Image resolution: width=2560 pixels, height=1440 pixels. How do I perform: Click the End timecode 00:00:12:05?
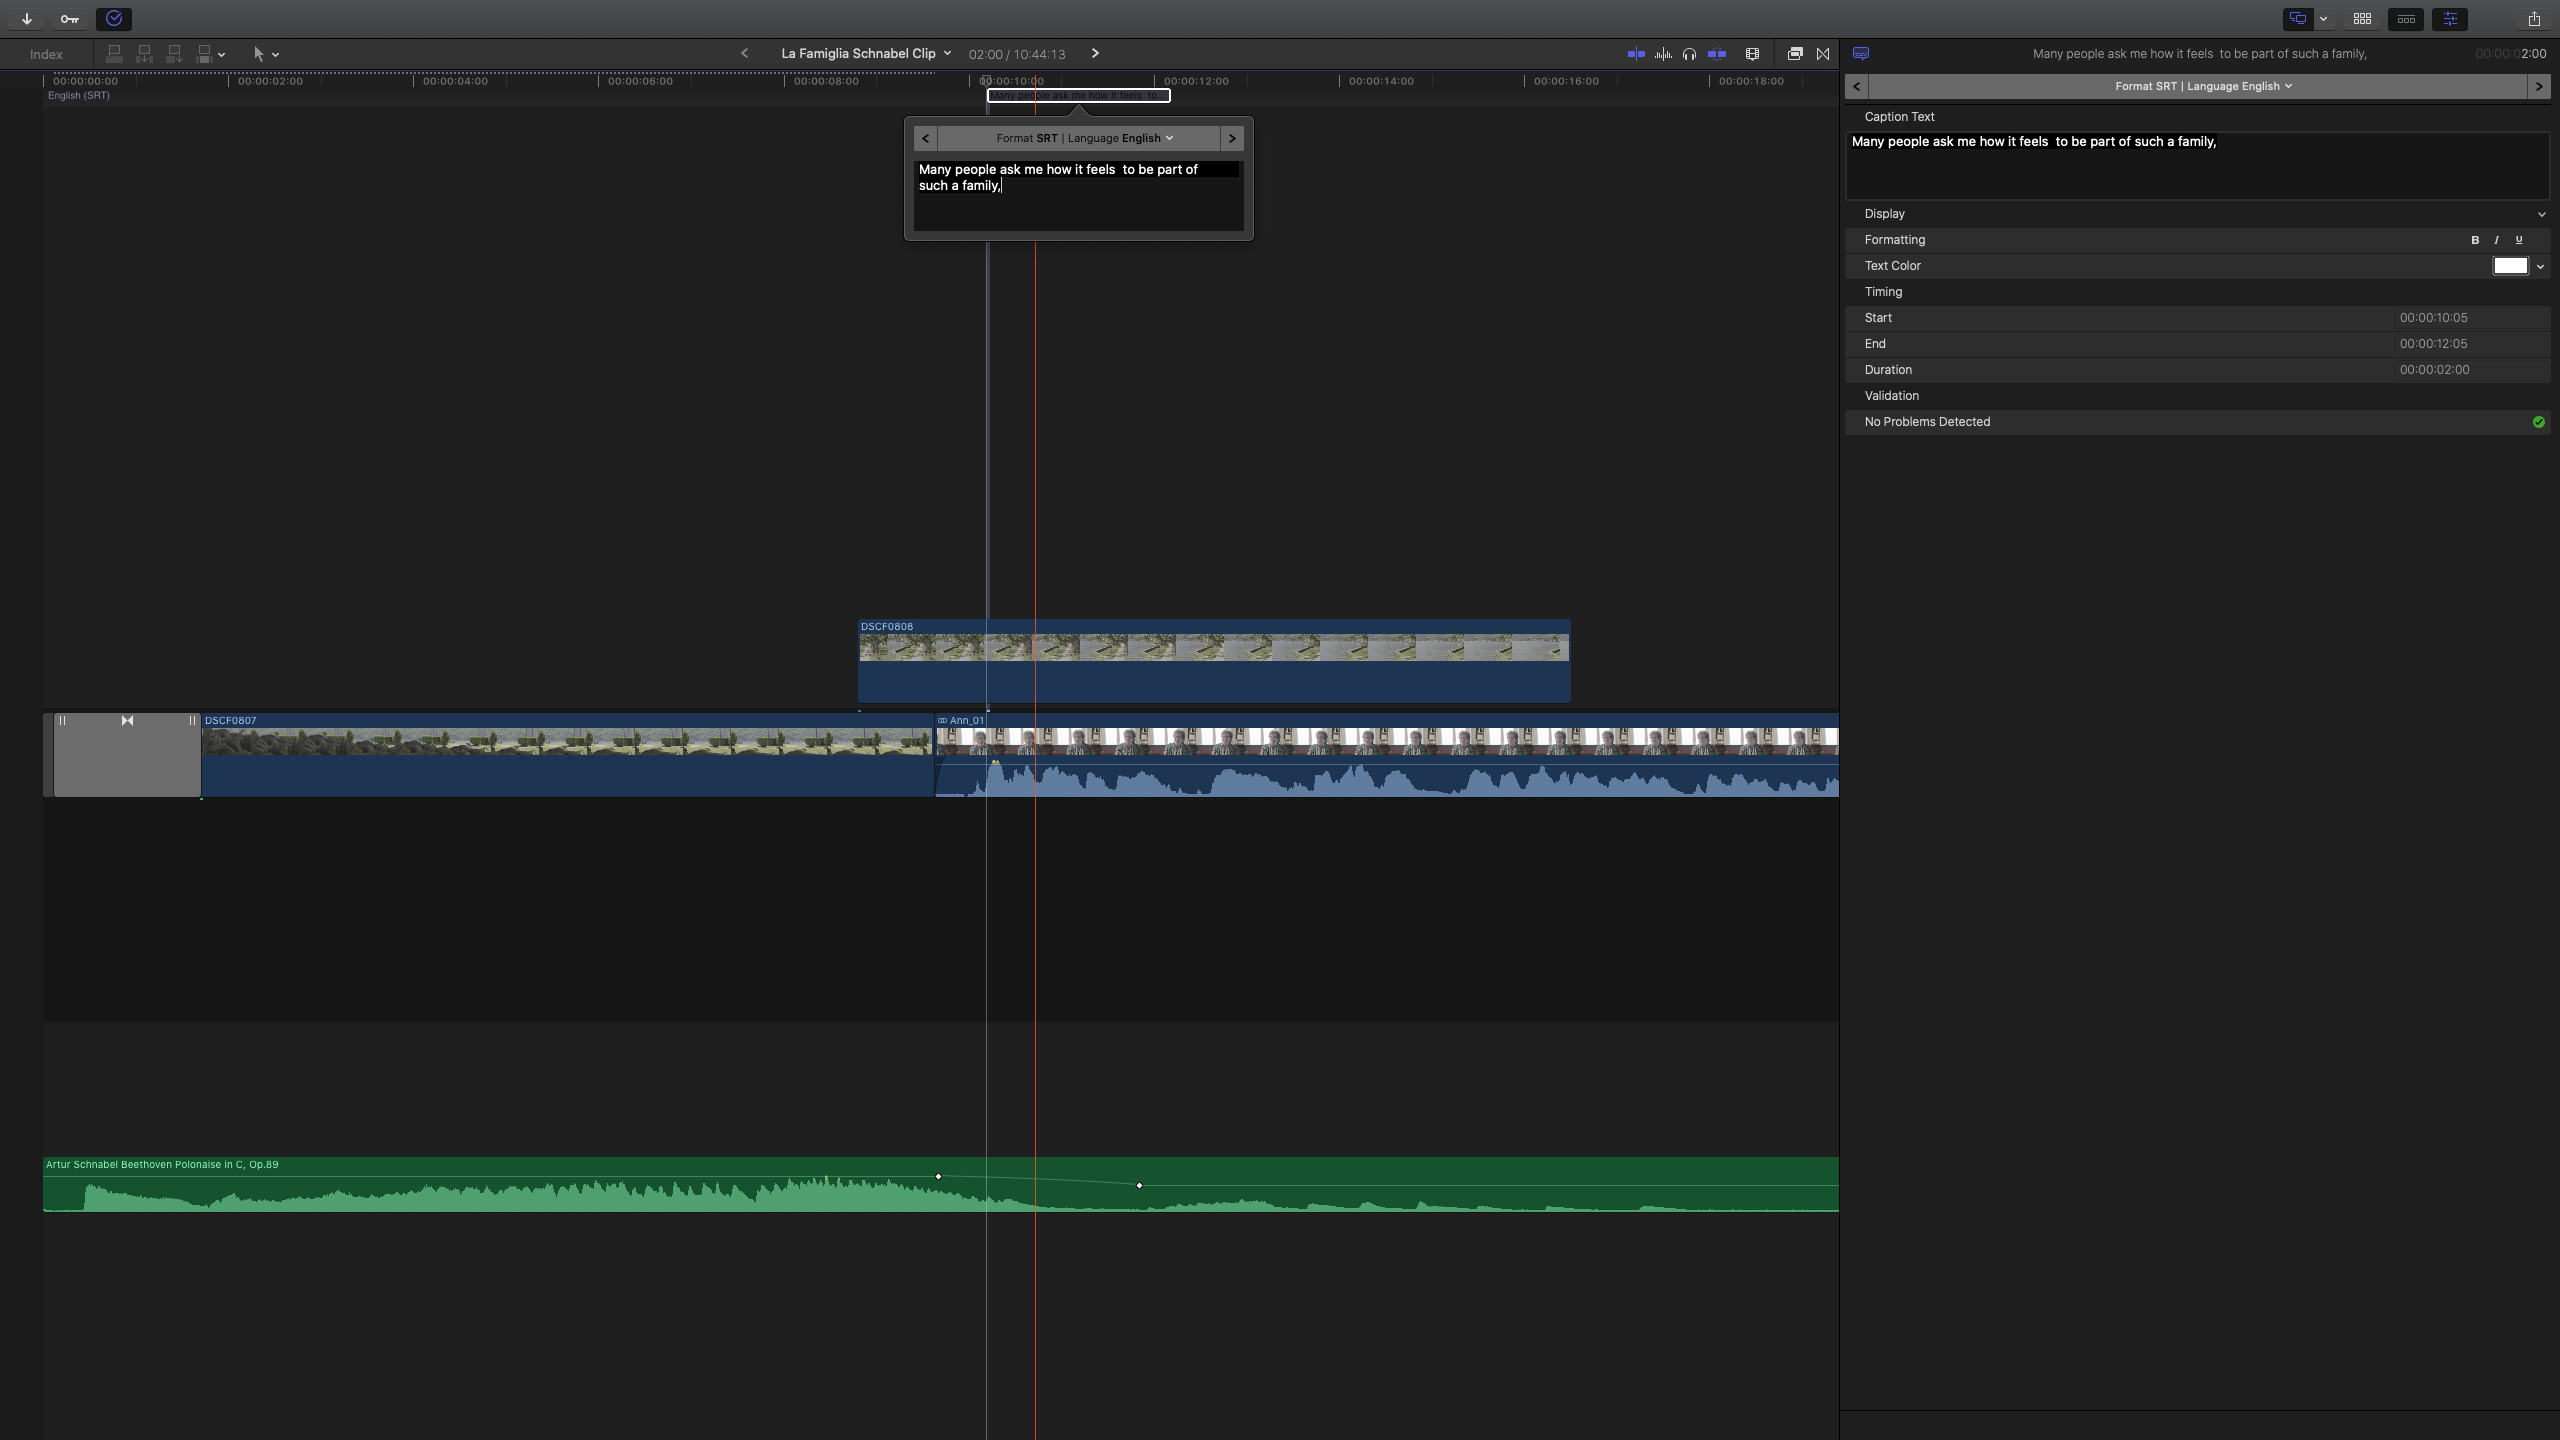tap(2433, 344)
